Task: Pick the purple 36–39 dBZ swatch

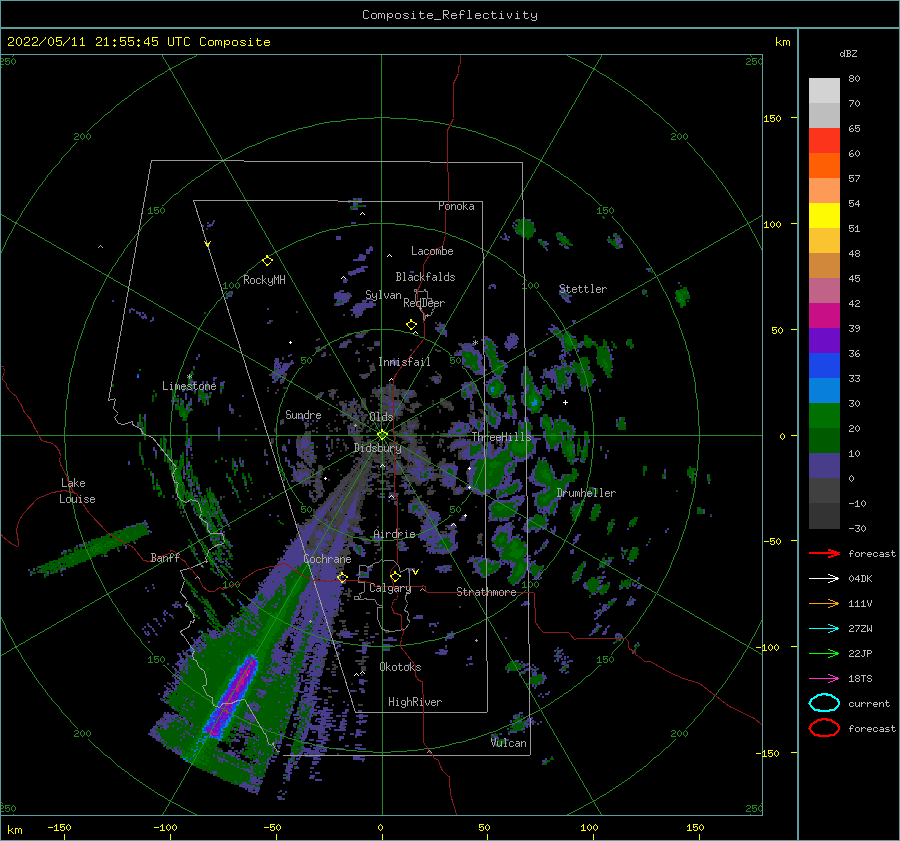Action: 824,340
